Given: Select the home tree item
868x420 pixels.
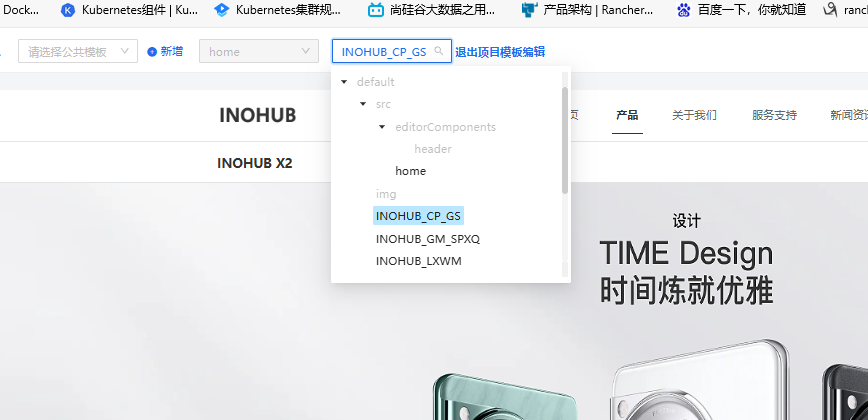Looking at the screenshot, I should (411, 171).
